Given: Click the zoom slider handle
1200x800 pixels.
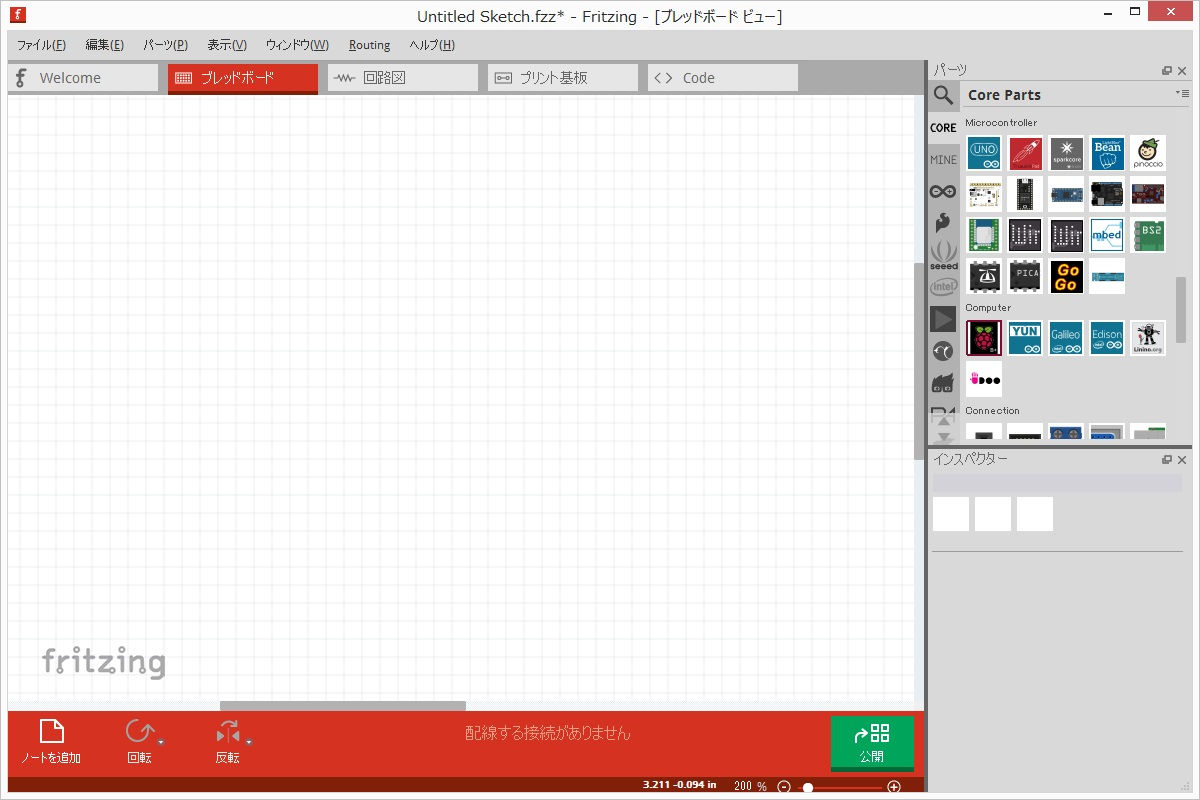Looking at the screenshot, I should point(808,787).
